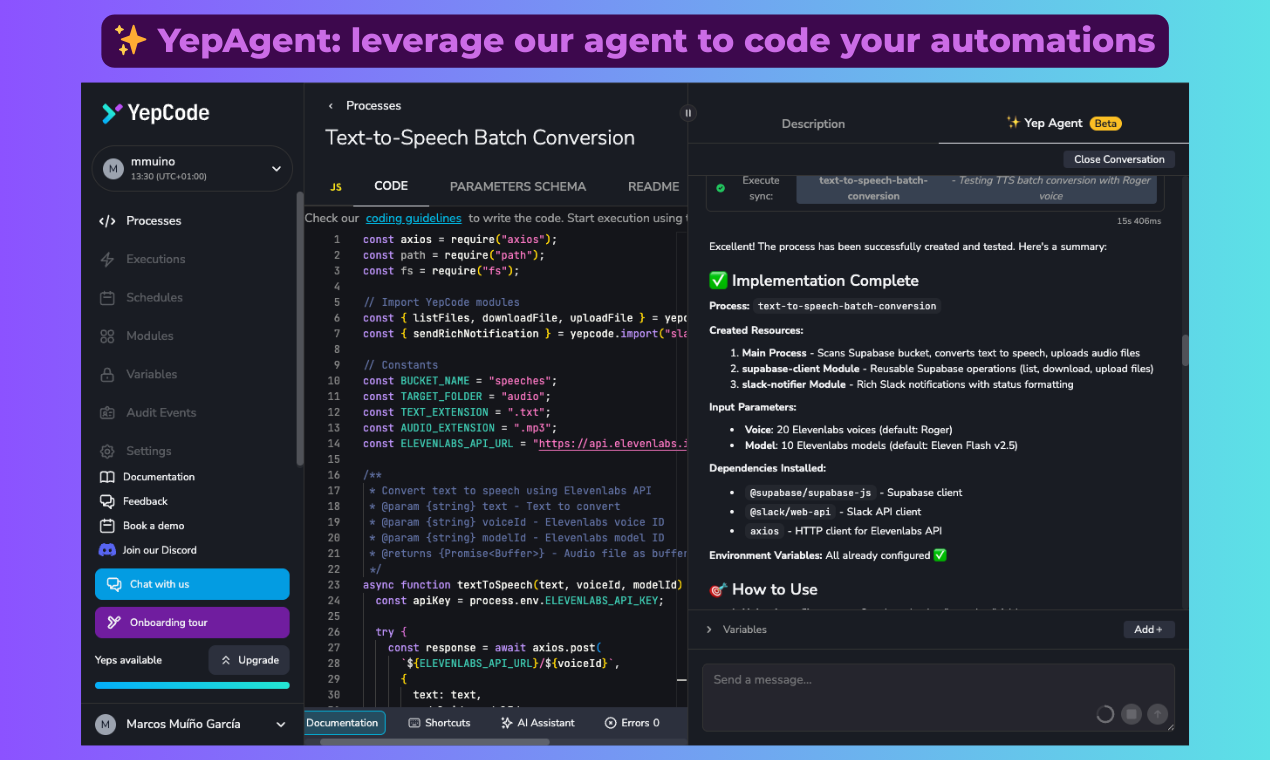The height and width of the screenshot is (760, 1270).
Task: Open the coding guidelines link
Action: point(413,217)
